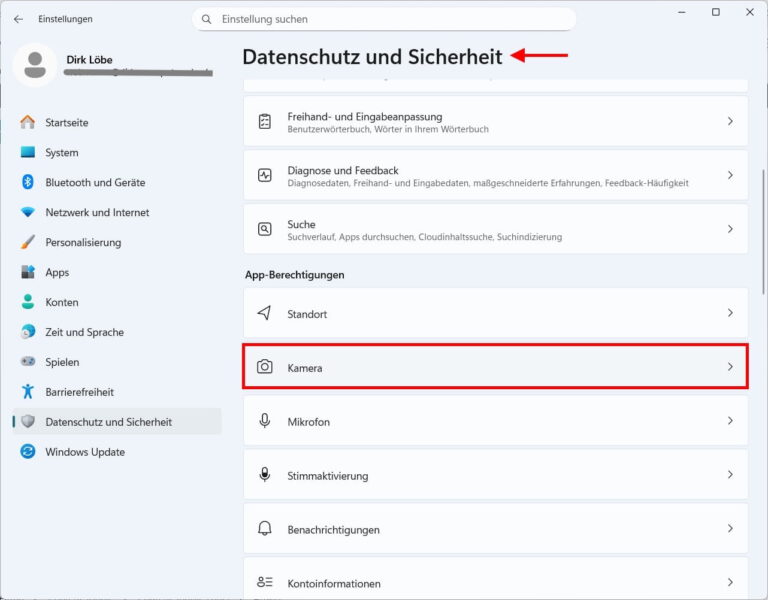This screenshot has width=768, height=600.
Task: Select Windows Update label in sidebar
Action: 85,452
